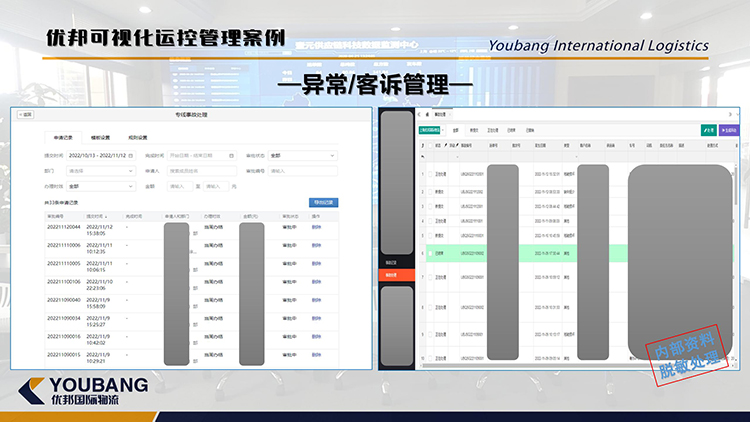Check the checkbox of row 2 in right table
The width and height of the screenshot is (750, 422).
click(x=430, y=192)
